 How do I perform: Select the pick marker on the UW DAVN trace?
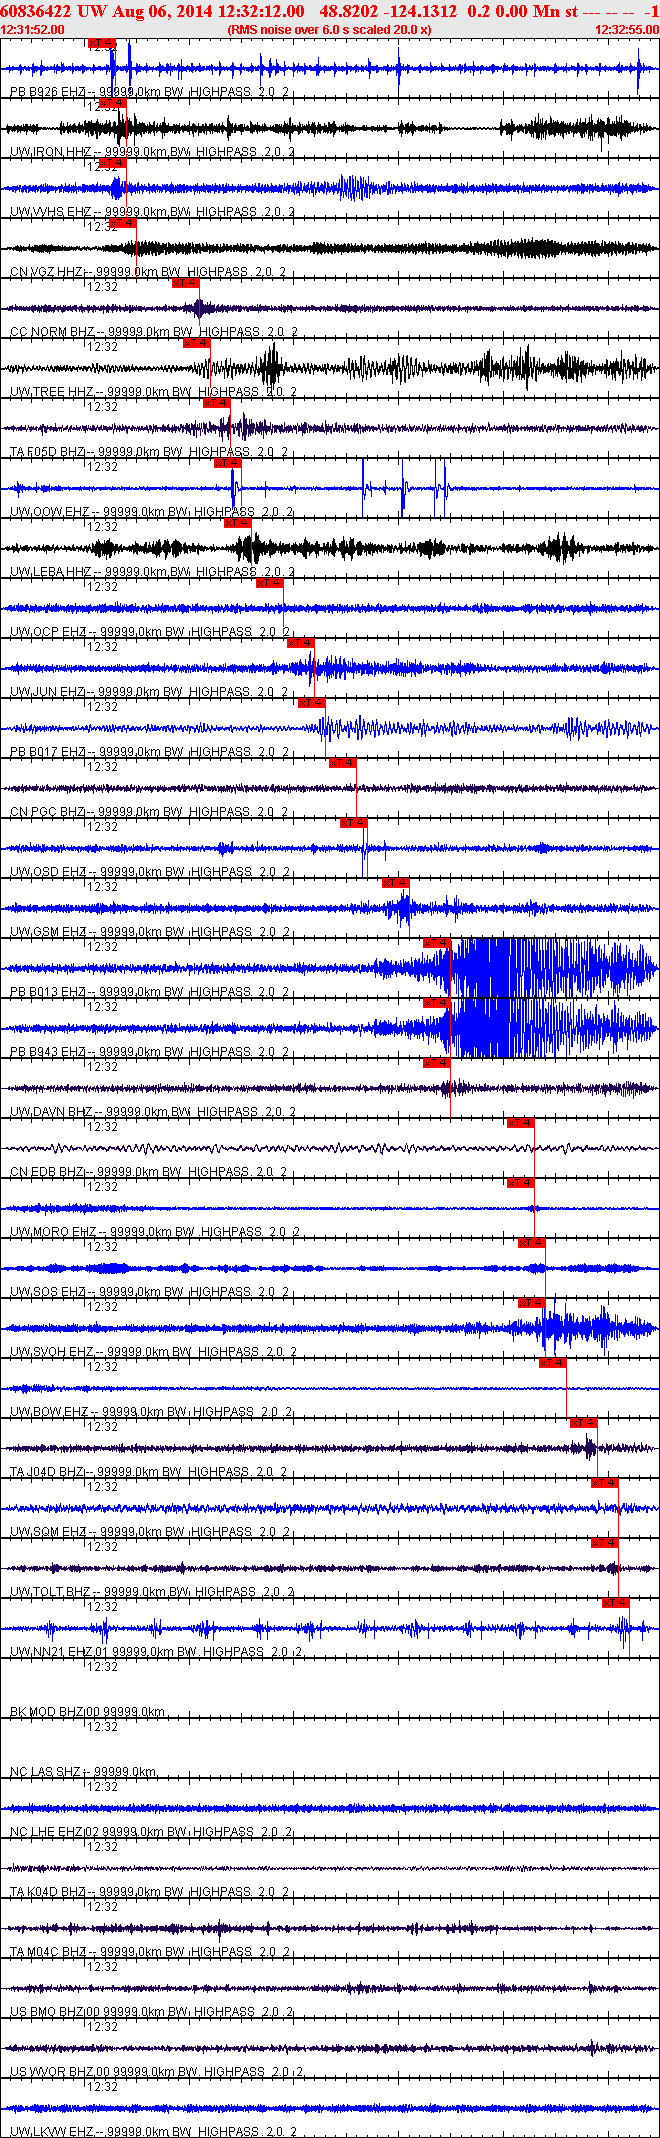(436, 1062)
